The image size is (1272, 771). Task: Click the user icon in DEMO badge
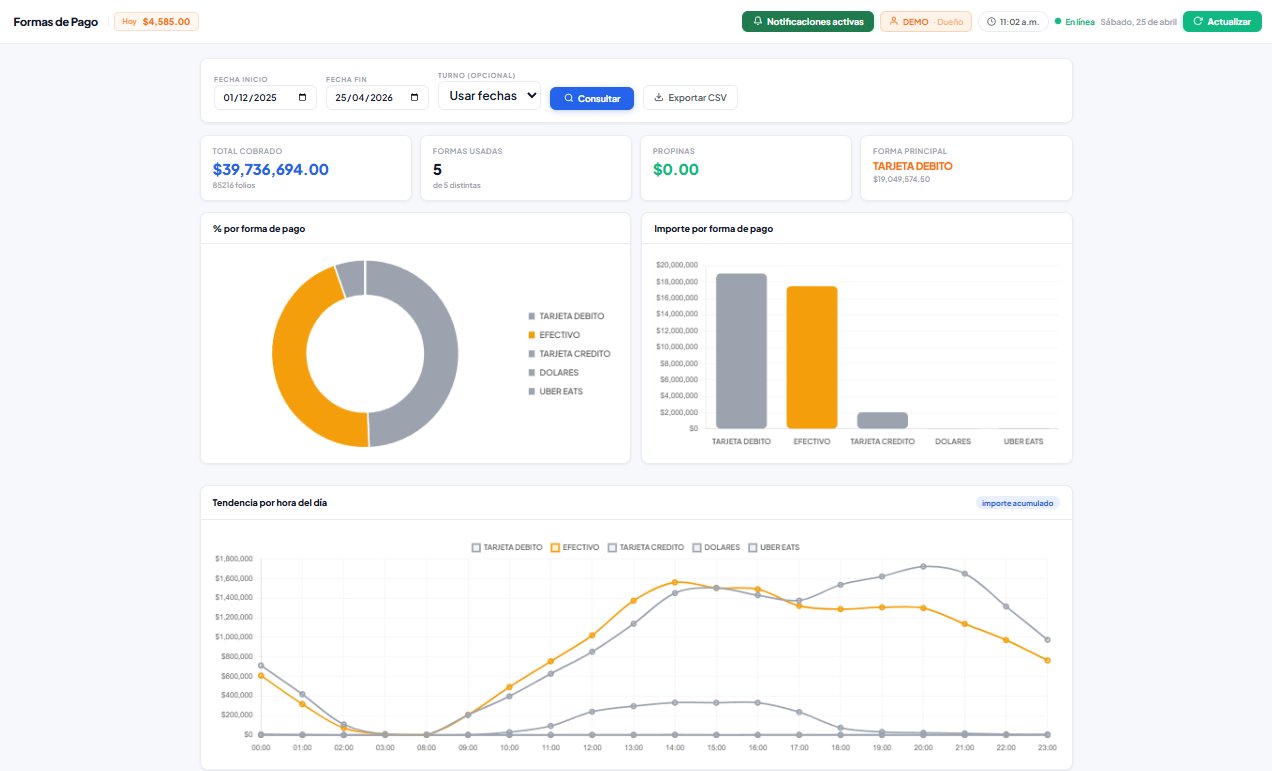click(893, 21)
